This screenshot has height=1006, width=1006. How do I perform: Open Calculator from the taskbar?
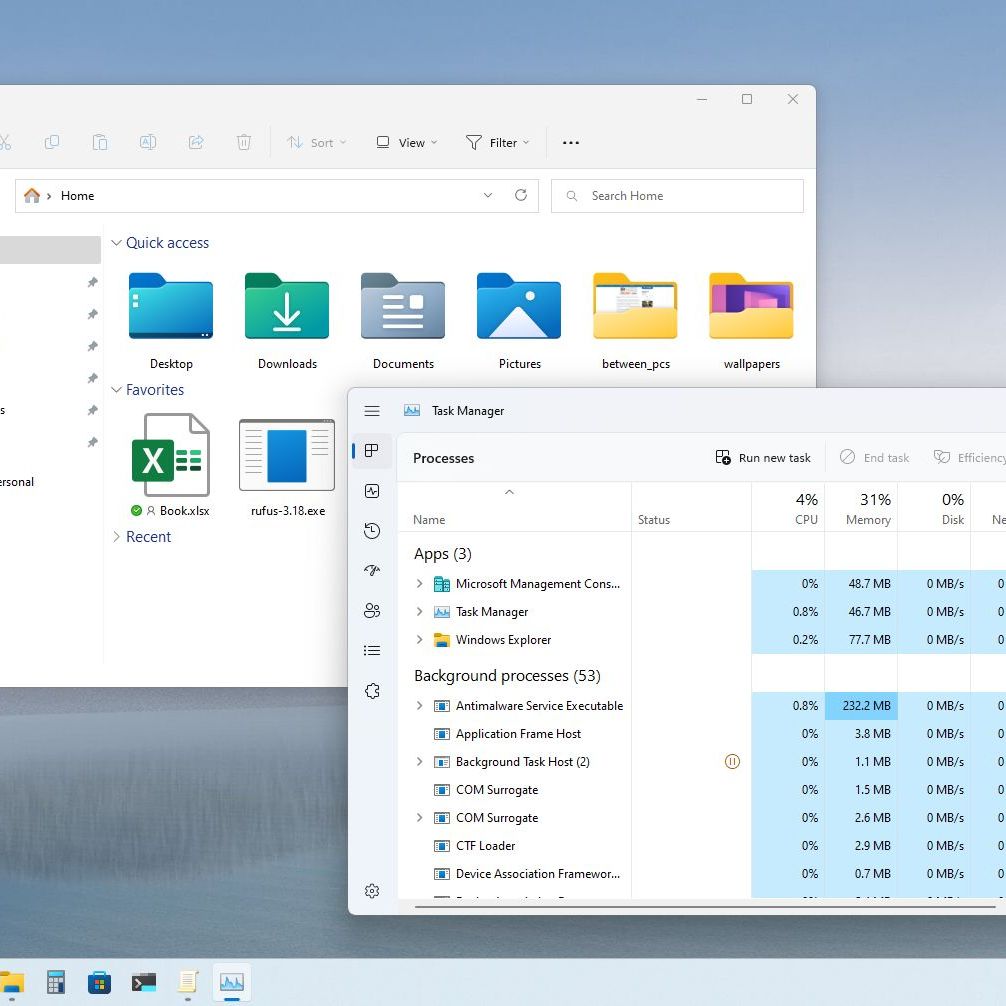(x=56, y=982)
